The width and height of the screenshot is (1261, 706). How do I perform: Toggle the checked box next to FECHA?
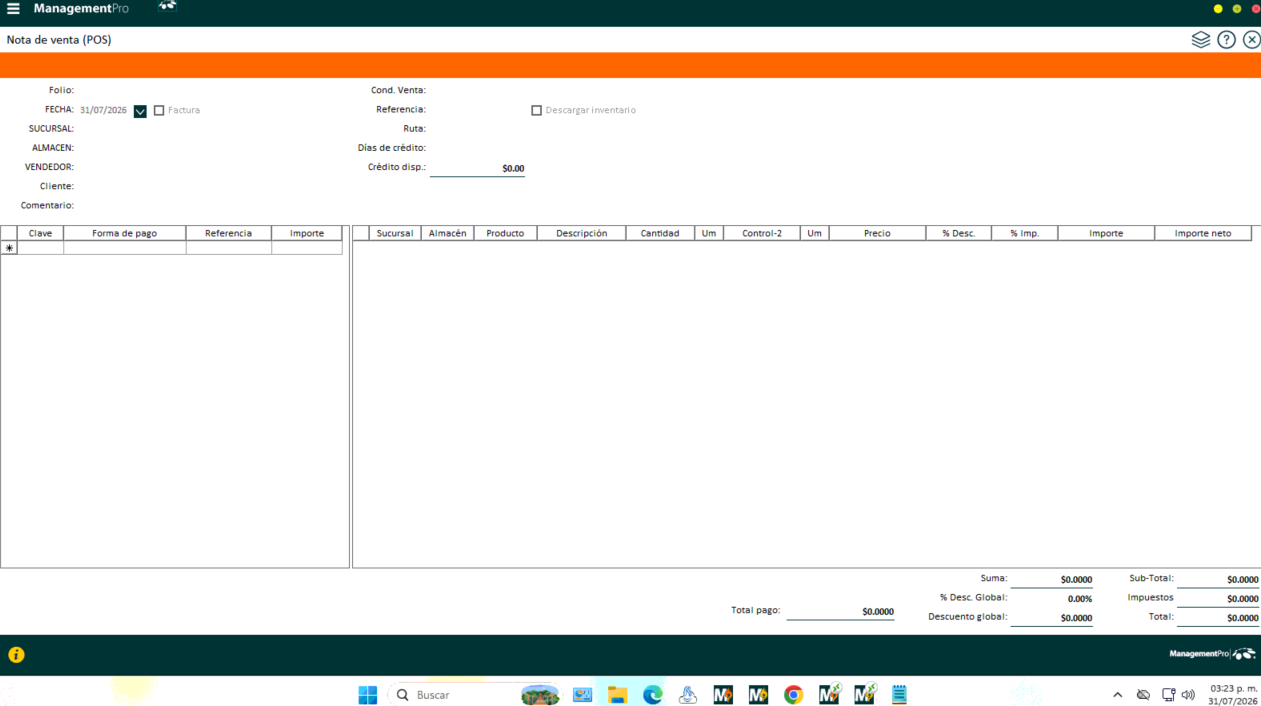(140, 111)
